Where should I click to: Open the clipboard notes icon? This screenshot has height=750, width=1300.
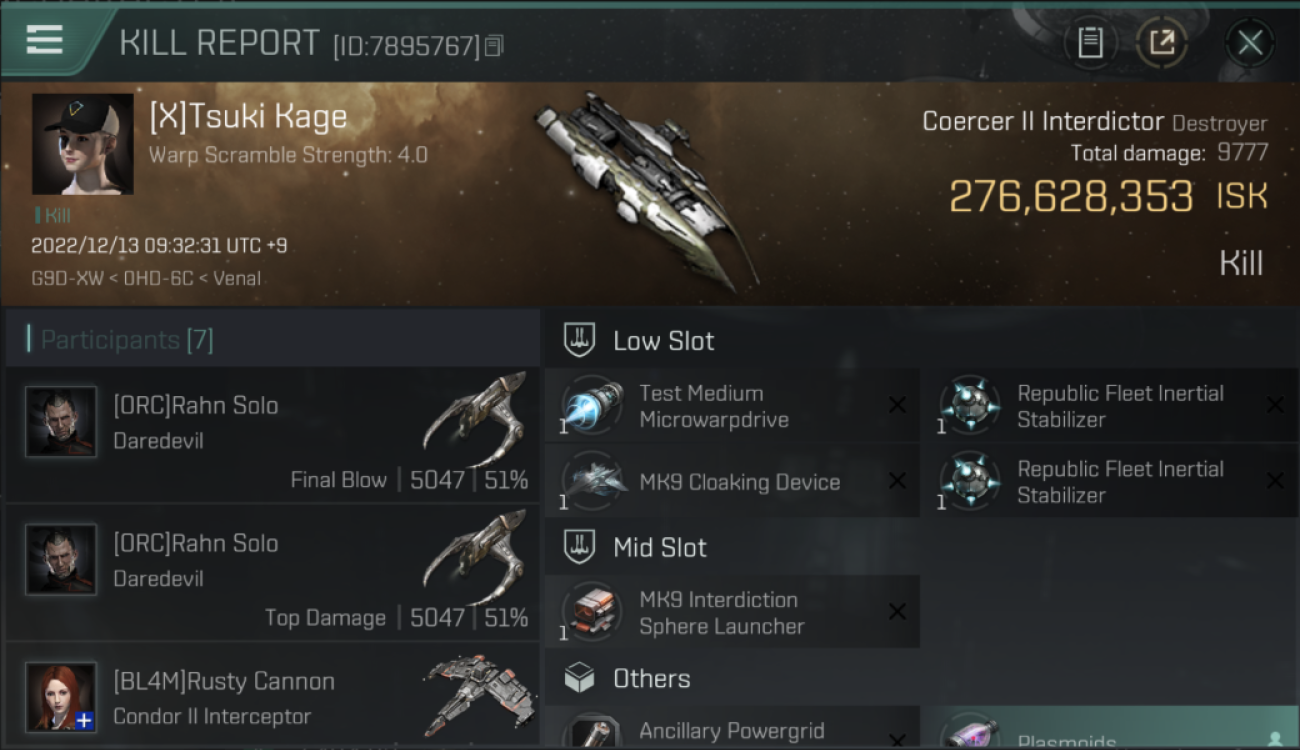[1090, 42]
